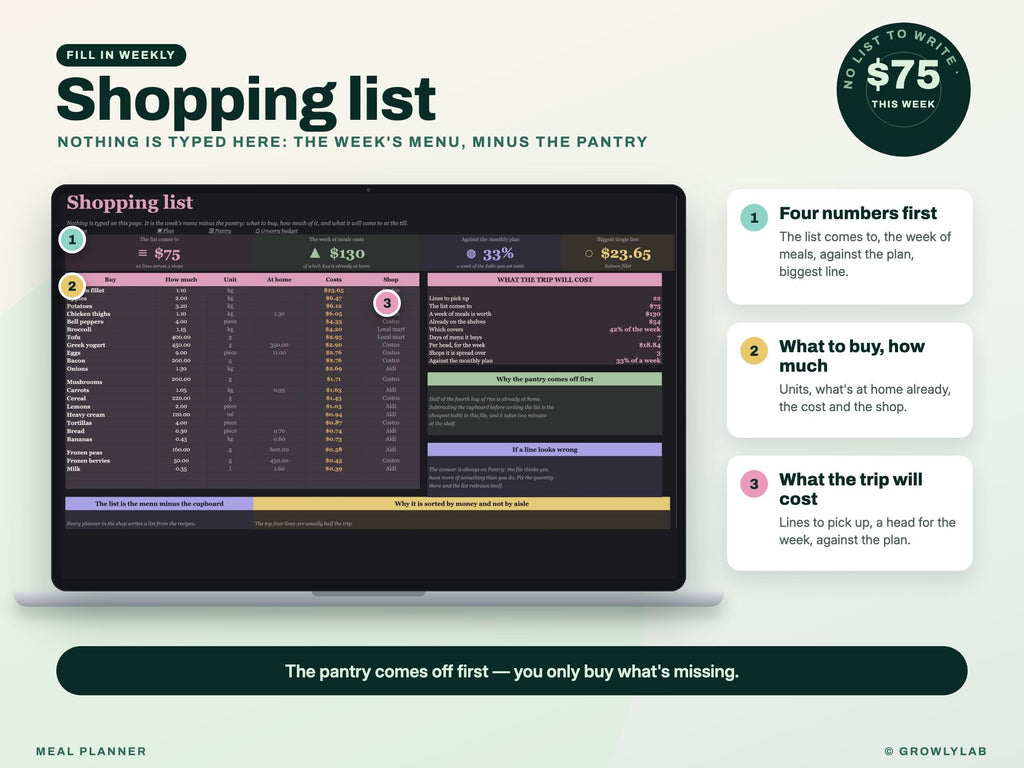The image size is (1024, 768).
Task: Click the Frozen berries row name
Action: [x=88, y=460]
